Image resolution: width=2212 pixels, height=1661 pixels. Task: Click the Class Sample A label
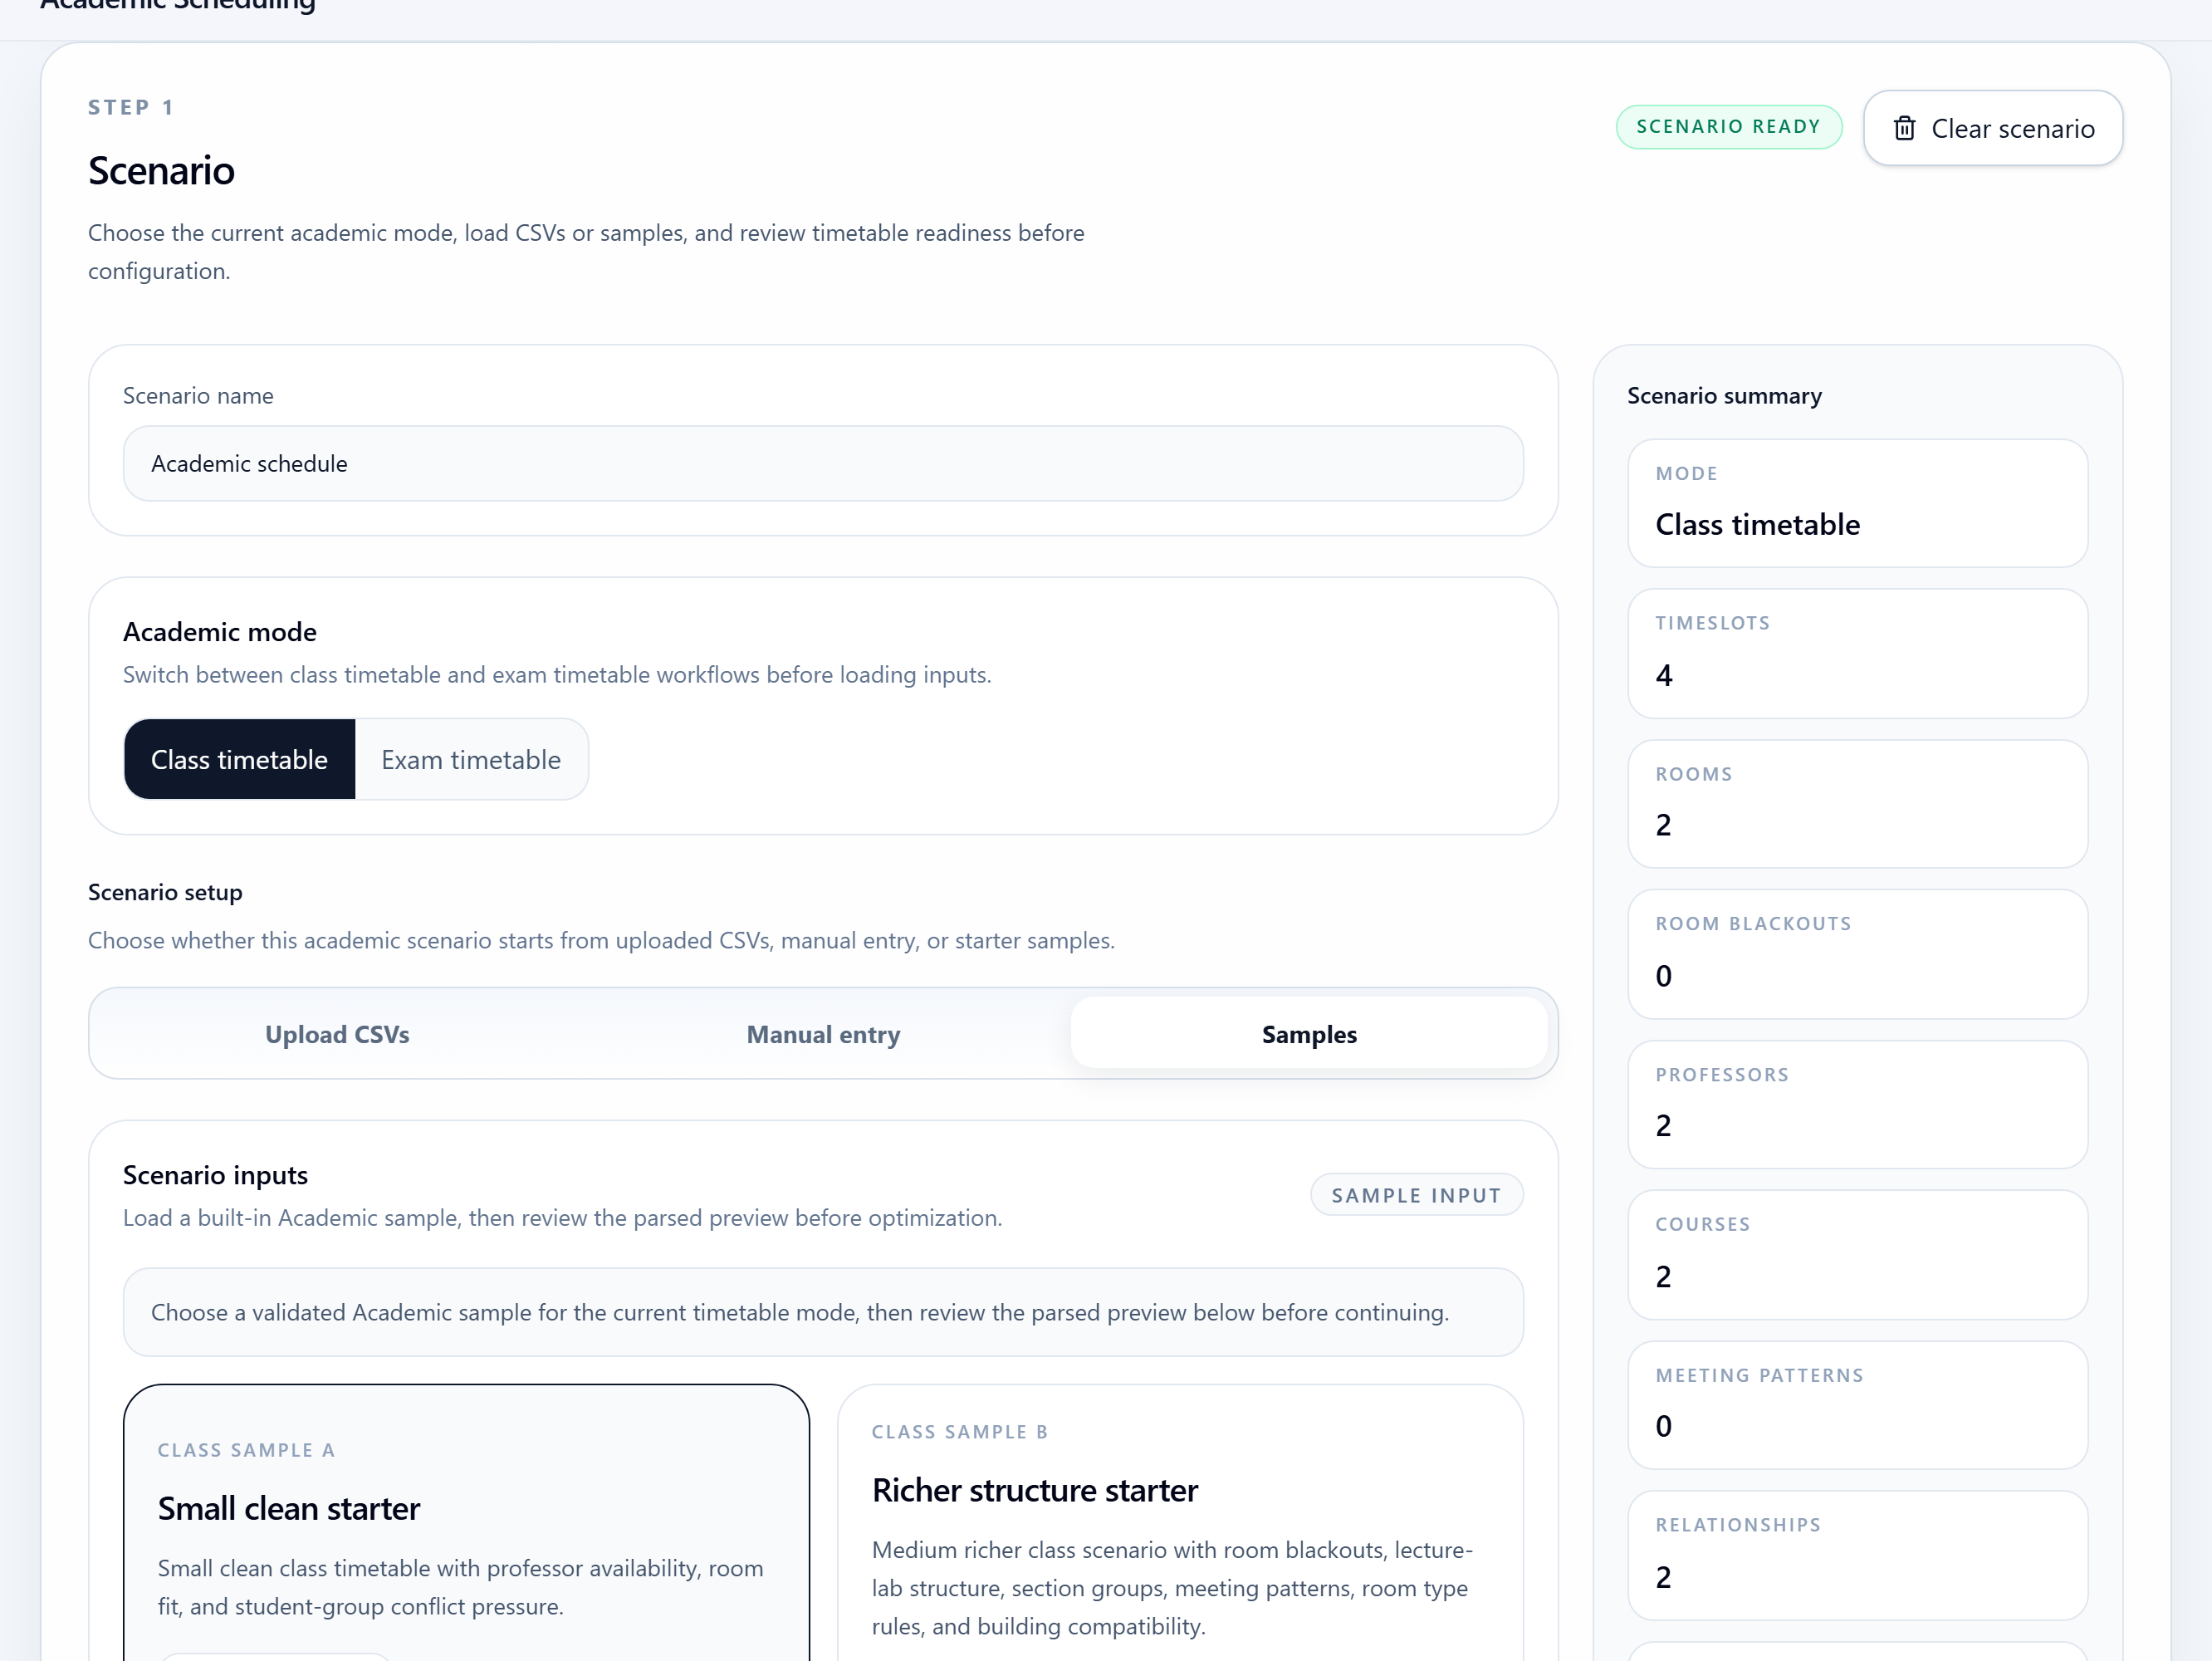246,1450
